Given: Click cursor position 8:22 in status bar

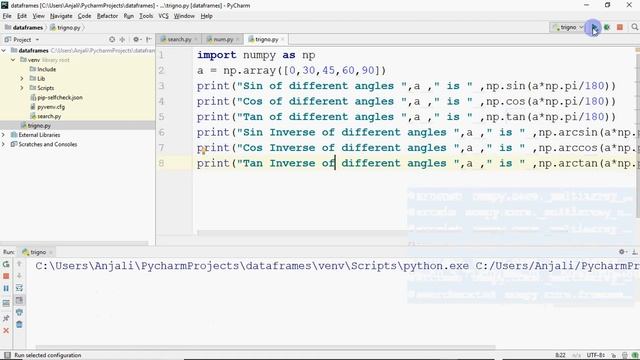Looking at the screenshot, I should pyautogui.click(x=560, y=355).
